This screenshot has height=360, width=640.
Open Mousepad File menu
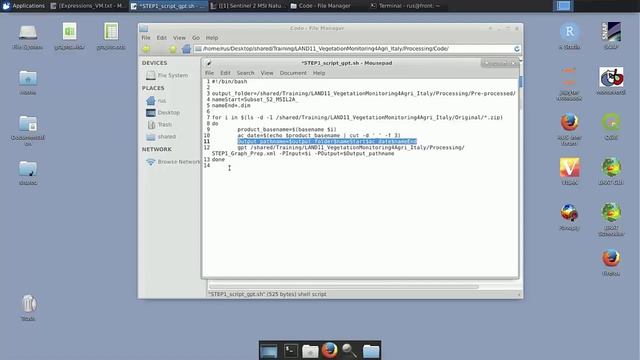(209, 73)
